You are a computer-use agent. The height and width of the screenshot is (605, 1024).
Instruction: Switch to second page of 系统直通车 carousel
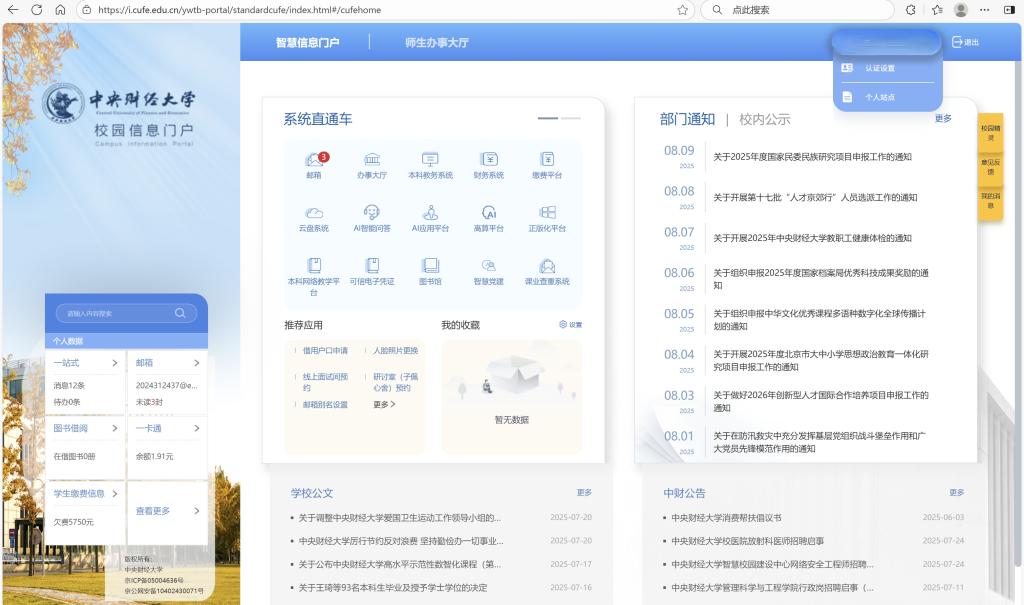tap(570, 118)
